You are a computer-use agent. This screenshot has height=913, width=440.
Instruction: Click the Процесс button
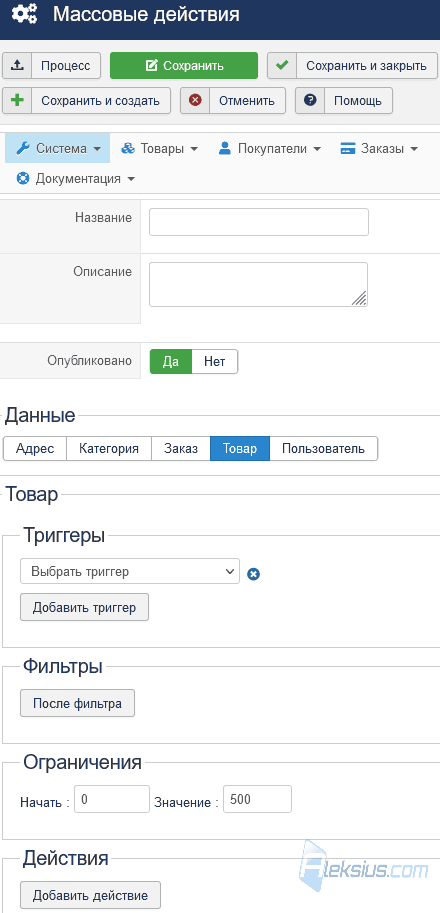click(x=52, y=65)
